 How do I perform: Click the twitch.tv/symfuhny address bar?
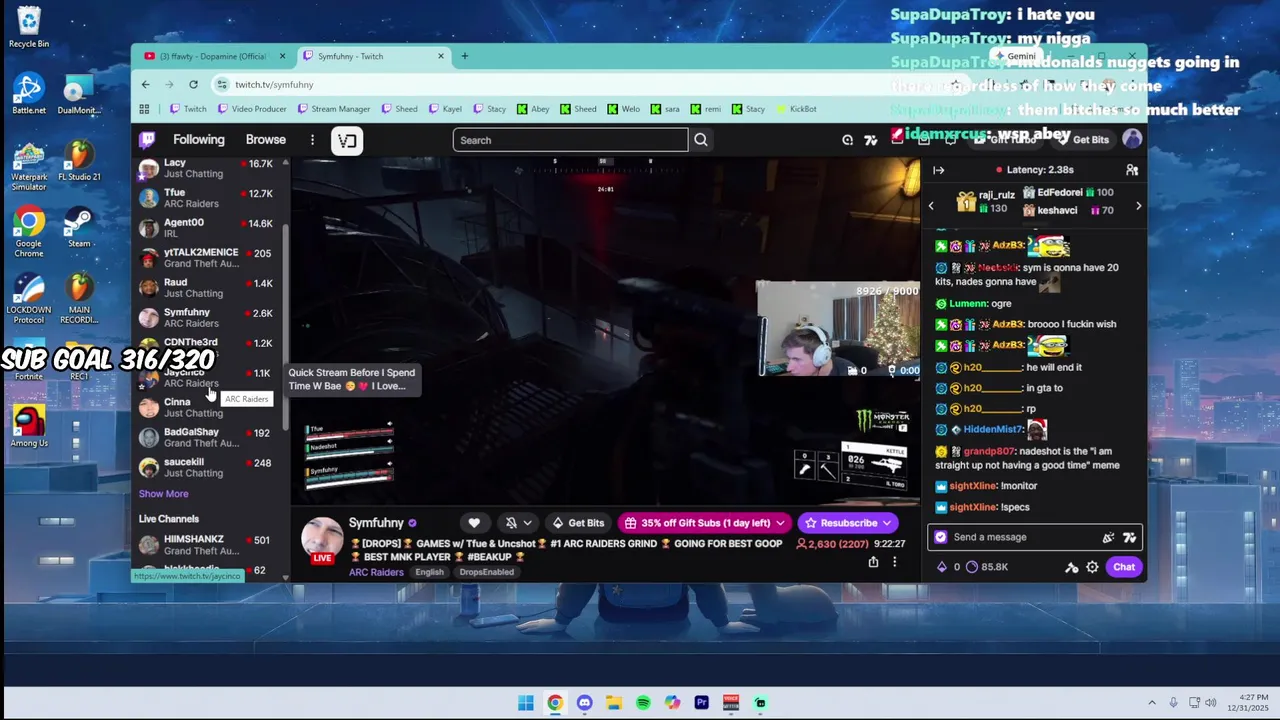tap(590, 84)
